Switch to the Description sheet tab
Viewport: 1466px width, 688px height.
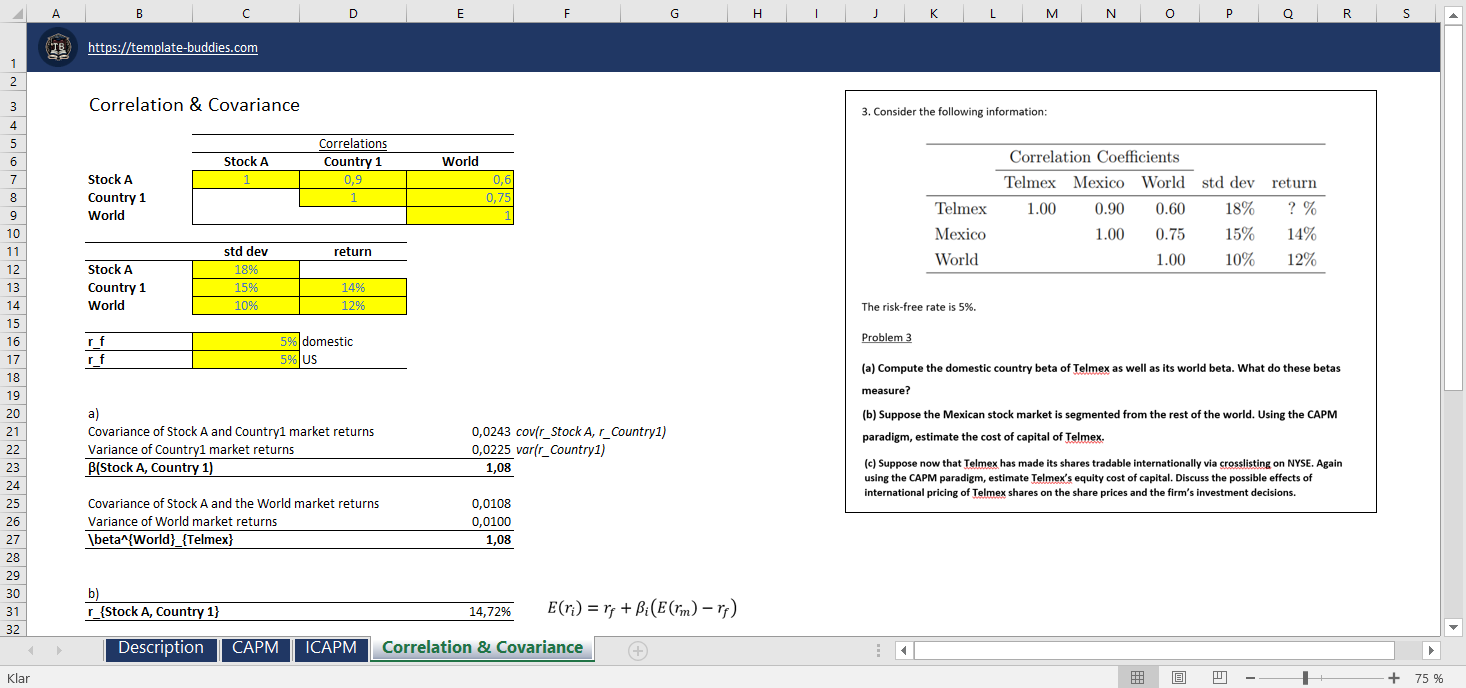(x=160, y=648)
